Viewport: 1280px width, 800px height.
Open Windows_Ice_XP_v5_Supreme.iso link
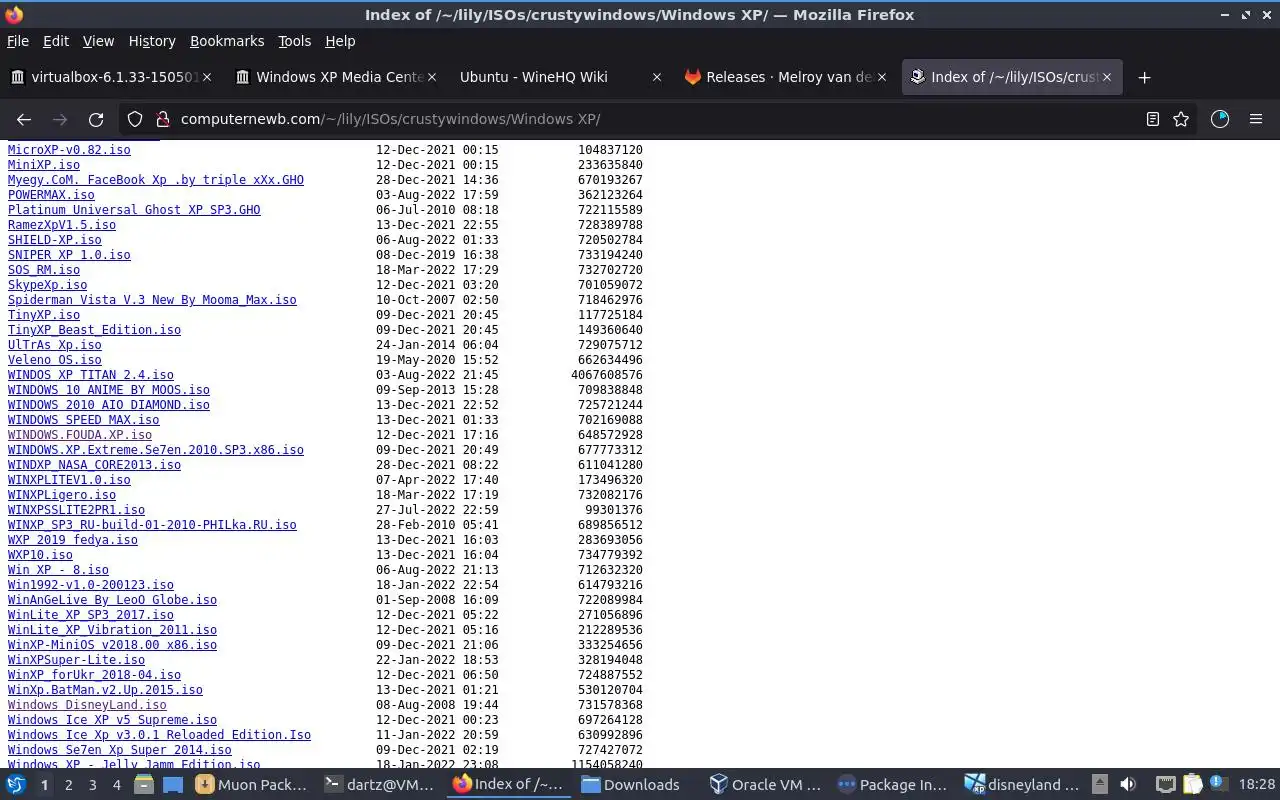tap(112, 720)
